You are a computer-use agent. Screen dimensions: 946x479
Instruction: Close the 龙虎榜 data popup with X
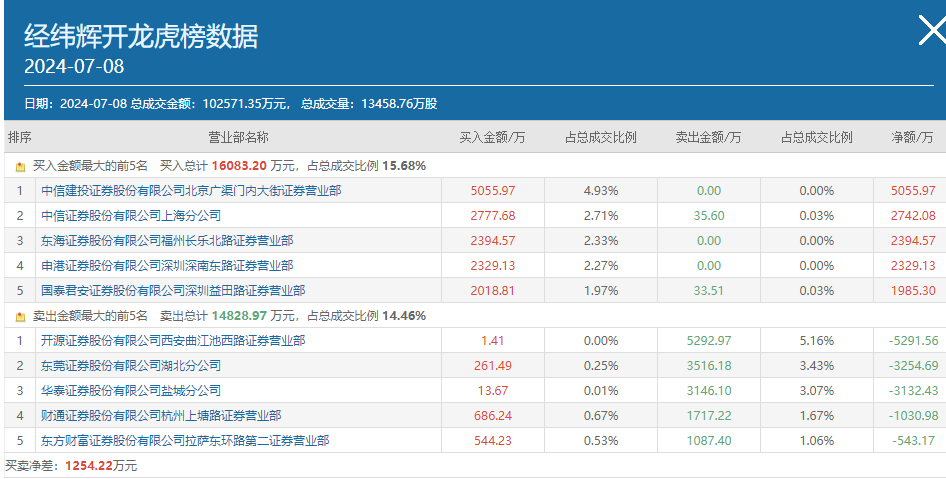pos(932,31)
